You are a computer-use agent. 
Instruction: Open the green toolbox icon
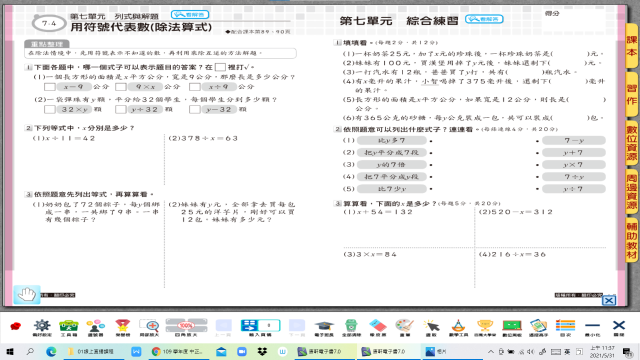[x=69, y=327]
